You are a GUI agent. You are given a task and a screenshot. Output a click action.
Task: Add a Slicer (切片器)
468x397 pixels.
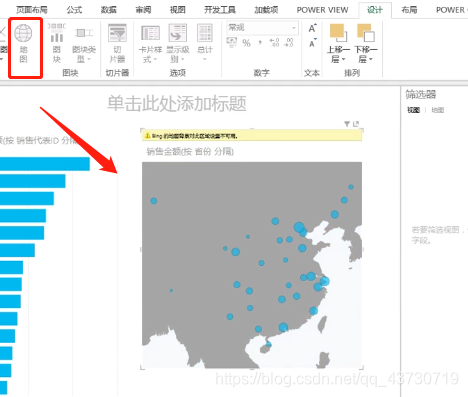tap(117, 43)
